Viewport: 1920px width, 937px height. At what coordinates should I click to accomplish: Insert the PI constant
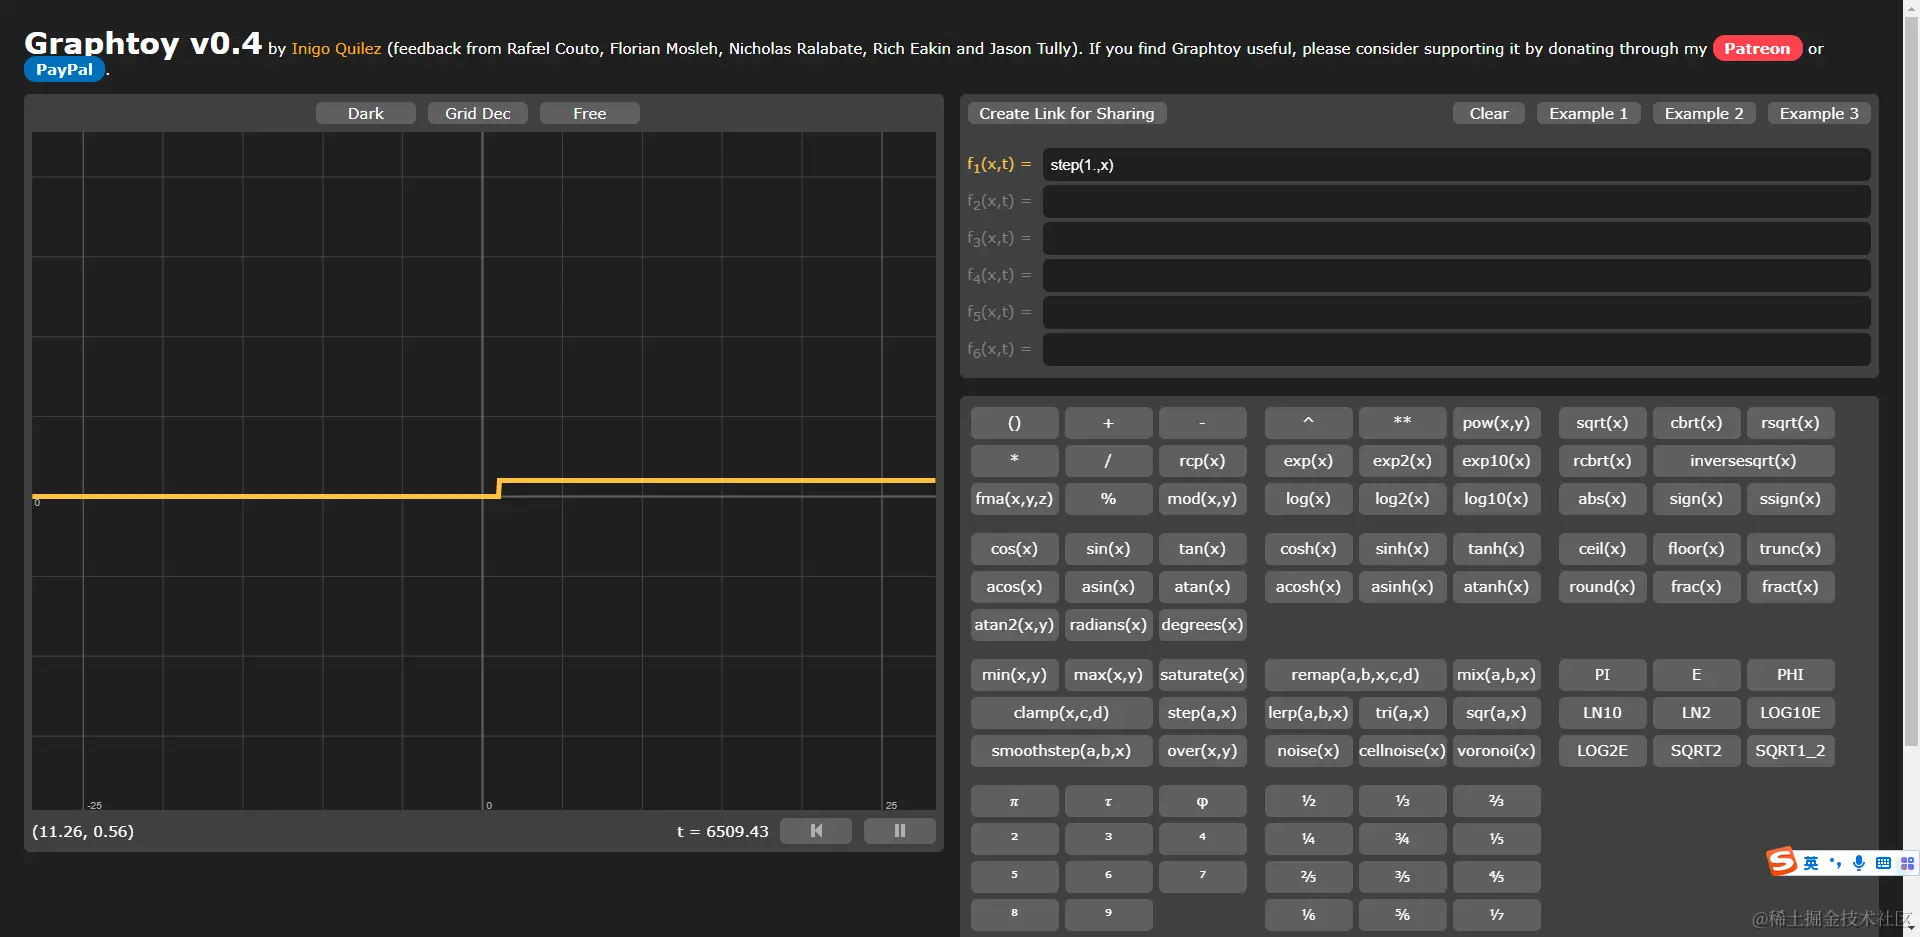1601,674
